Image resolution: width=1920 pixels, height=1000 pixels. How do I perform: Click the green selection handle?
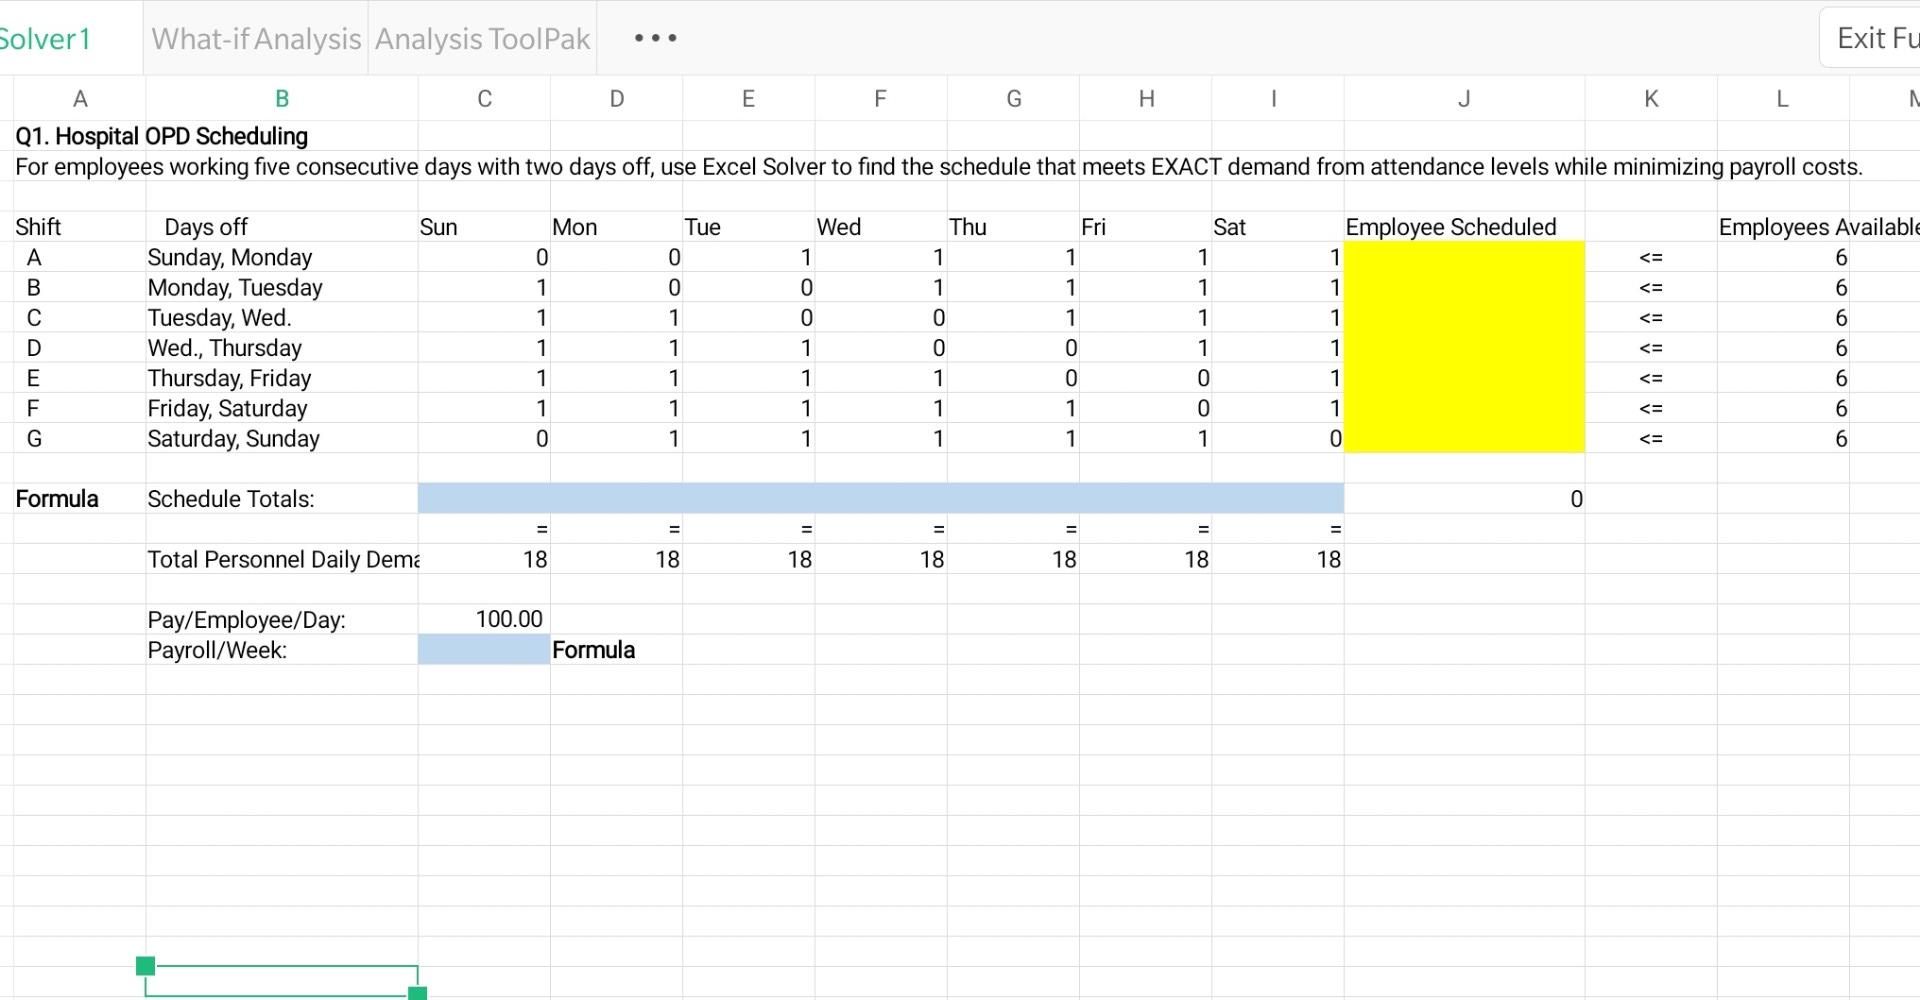[x=145, y=965]
